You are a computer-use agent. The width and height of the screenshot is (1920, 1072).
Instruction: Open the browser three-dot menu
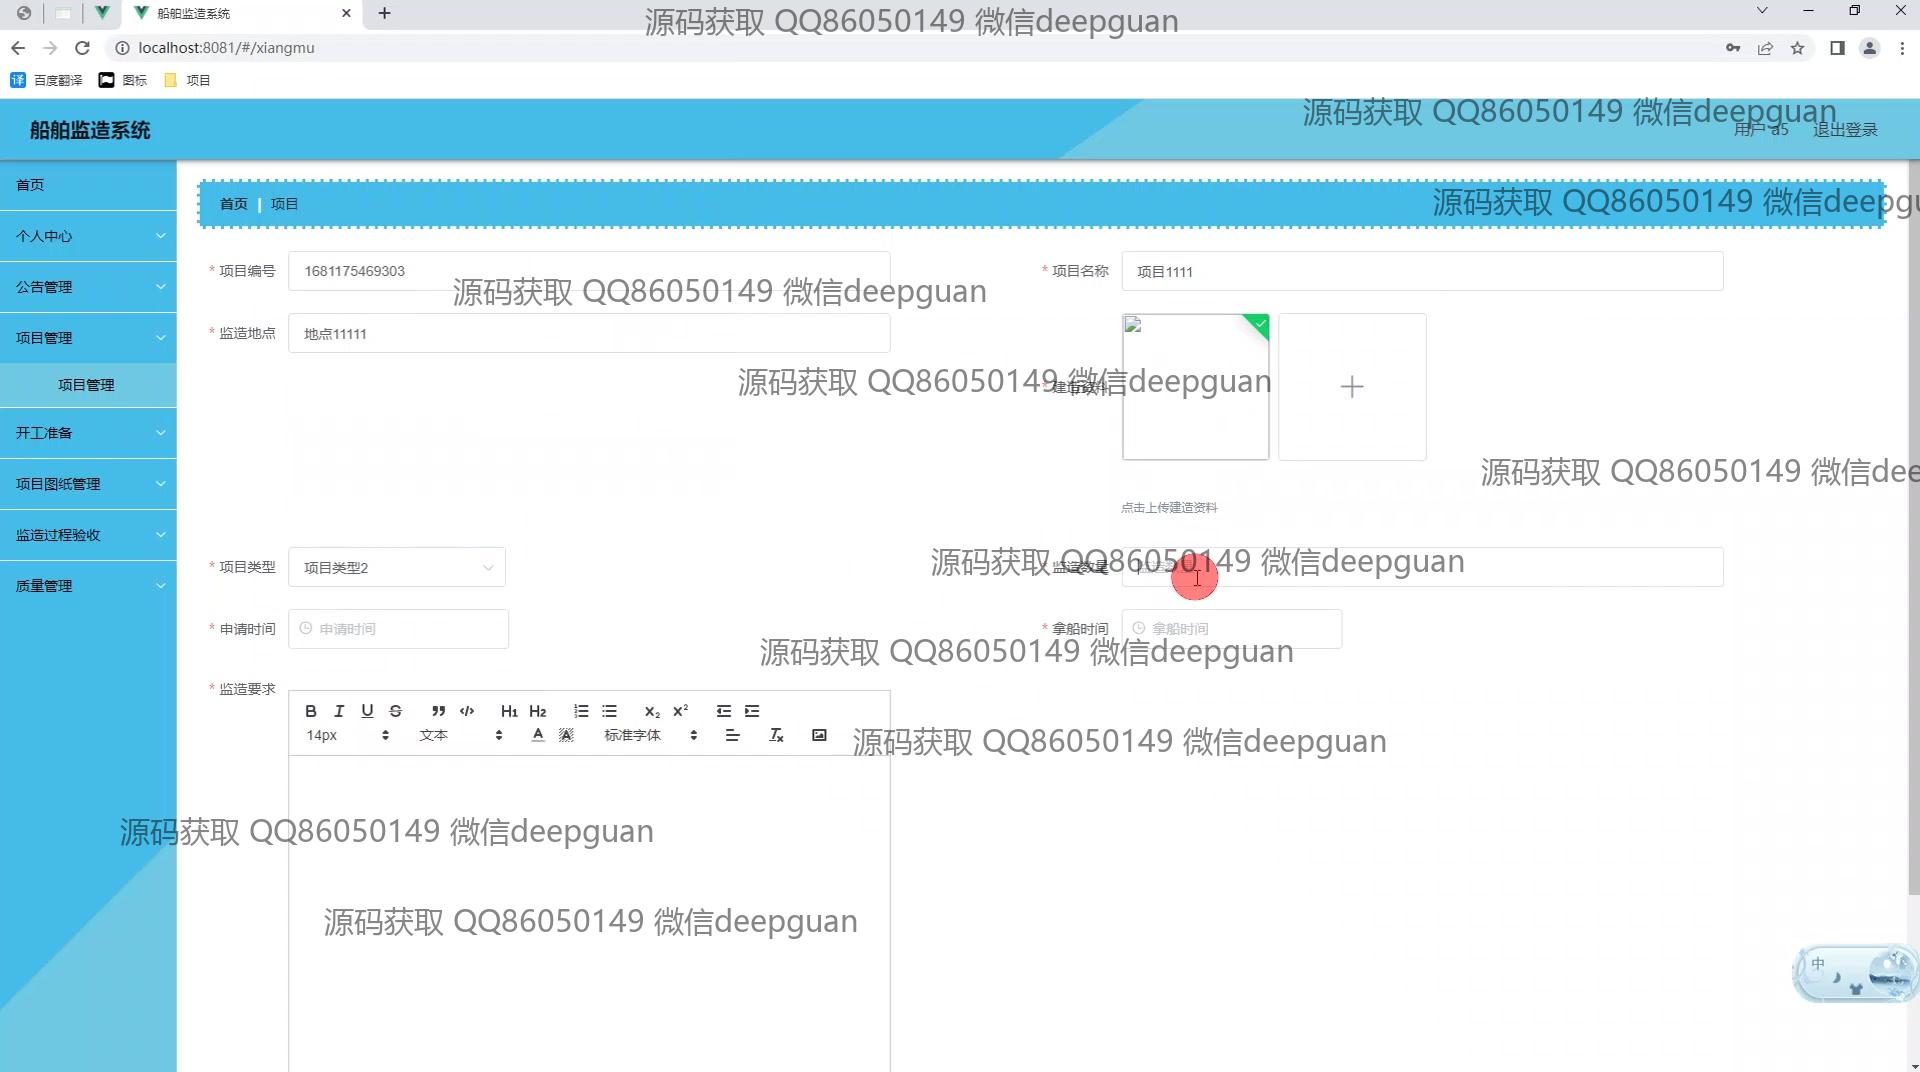point(1902,48)
